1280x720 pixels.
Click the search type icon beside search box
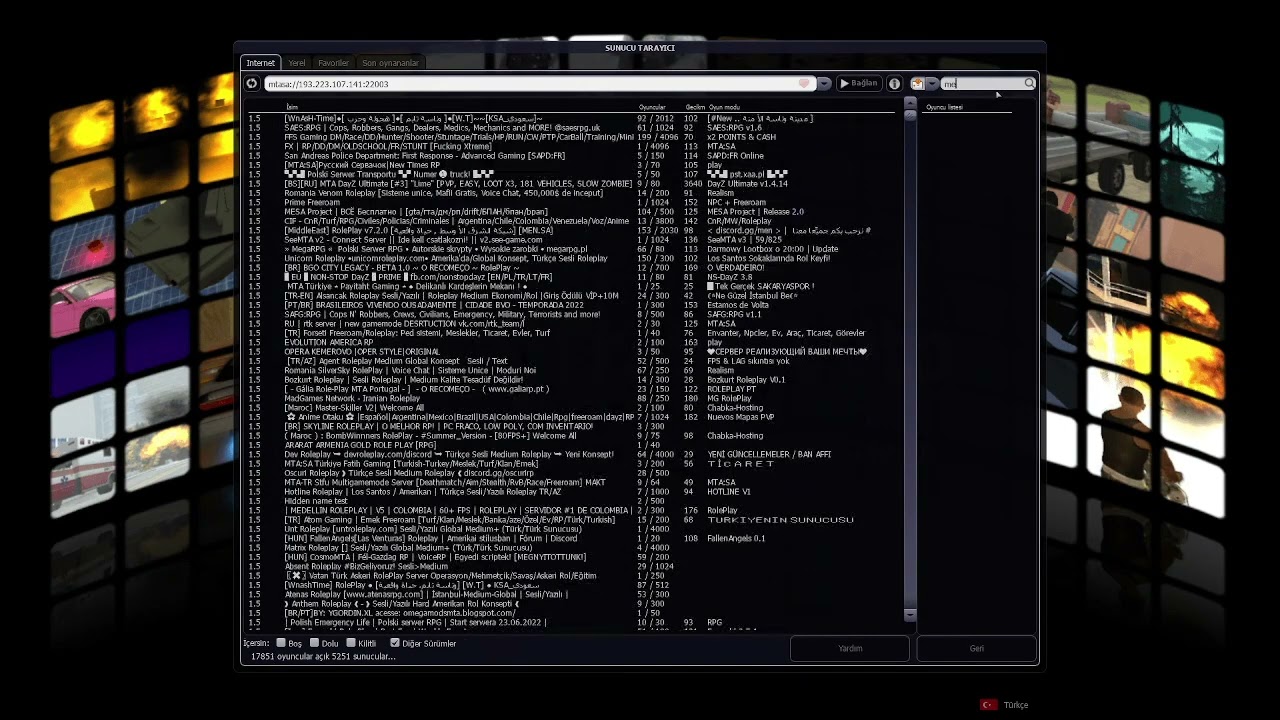[x=917, y=84]
